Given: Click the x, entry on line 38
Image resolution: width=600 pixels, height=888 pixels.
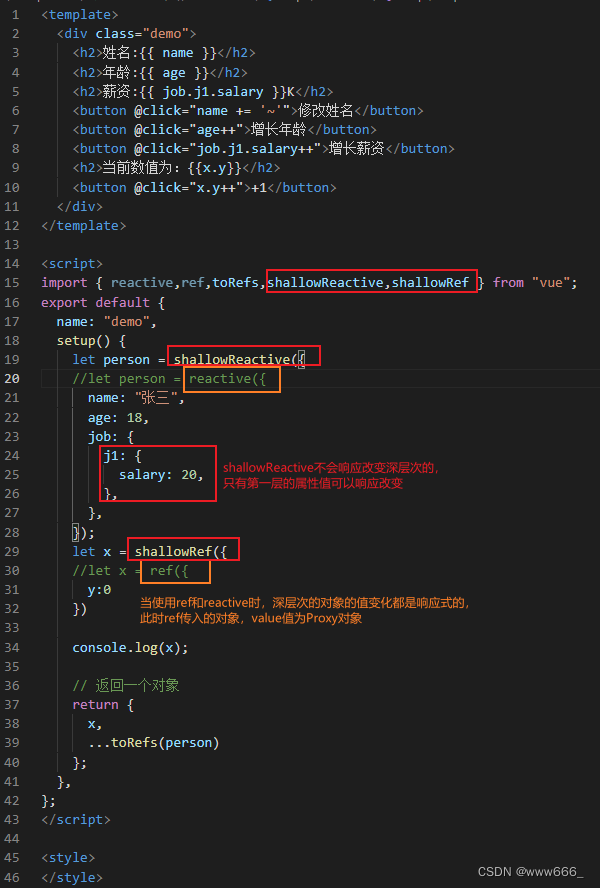Looking at the screenshot, I should [x=95, y=724].
